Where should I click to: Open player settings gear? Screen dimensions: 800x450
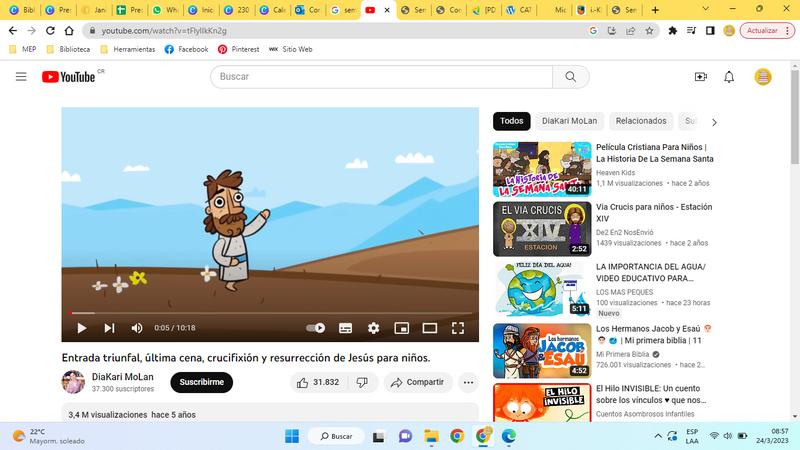click(373, 328)
